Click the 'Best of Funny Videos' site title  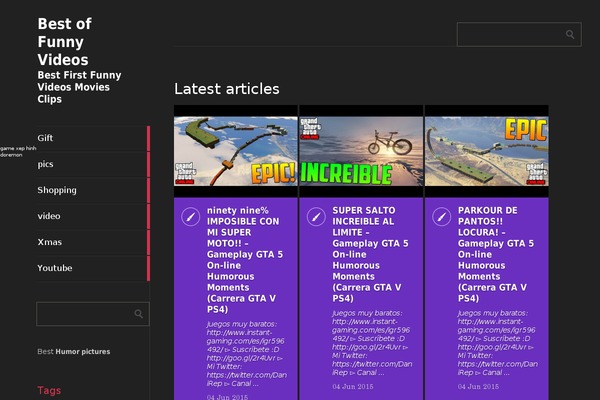pyautogui.click(x=64, y=42)
